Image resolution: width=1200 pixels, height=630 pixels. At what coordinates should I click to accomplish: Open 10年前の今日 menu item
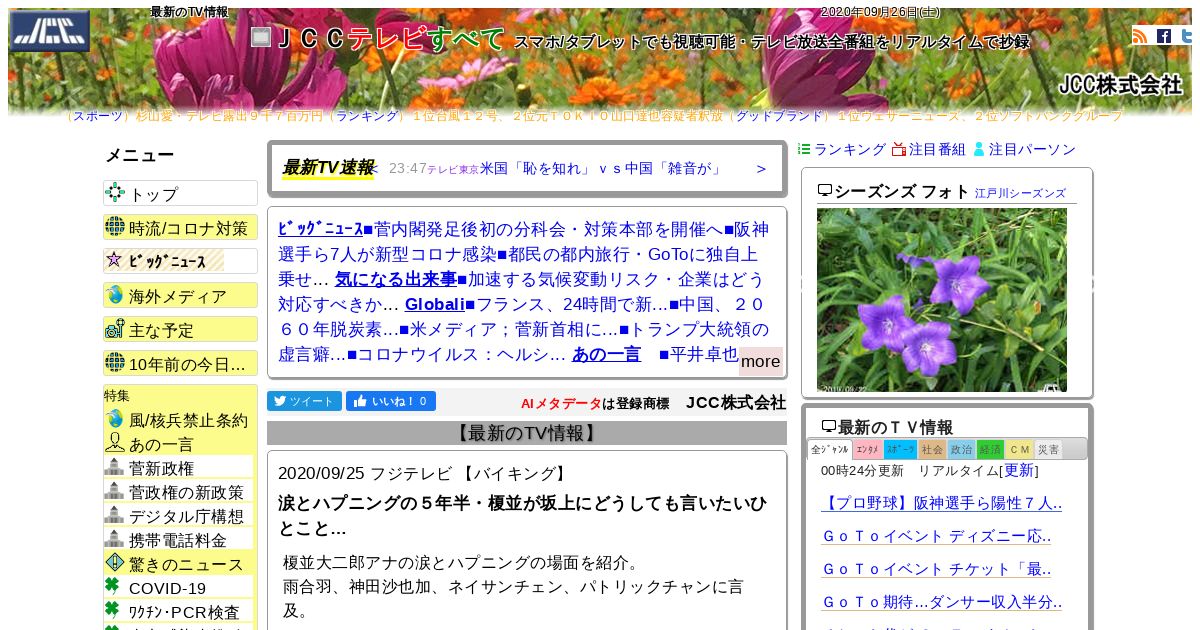coord(180,363)
